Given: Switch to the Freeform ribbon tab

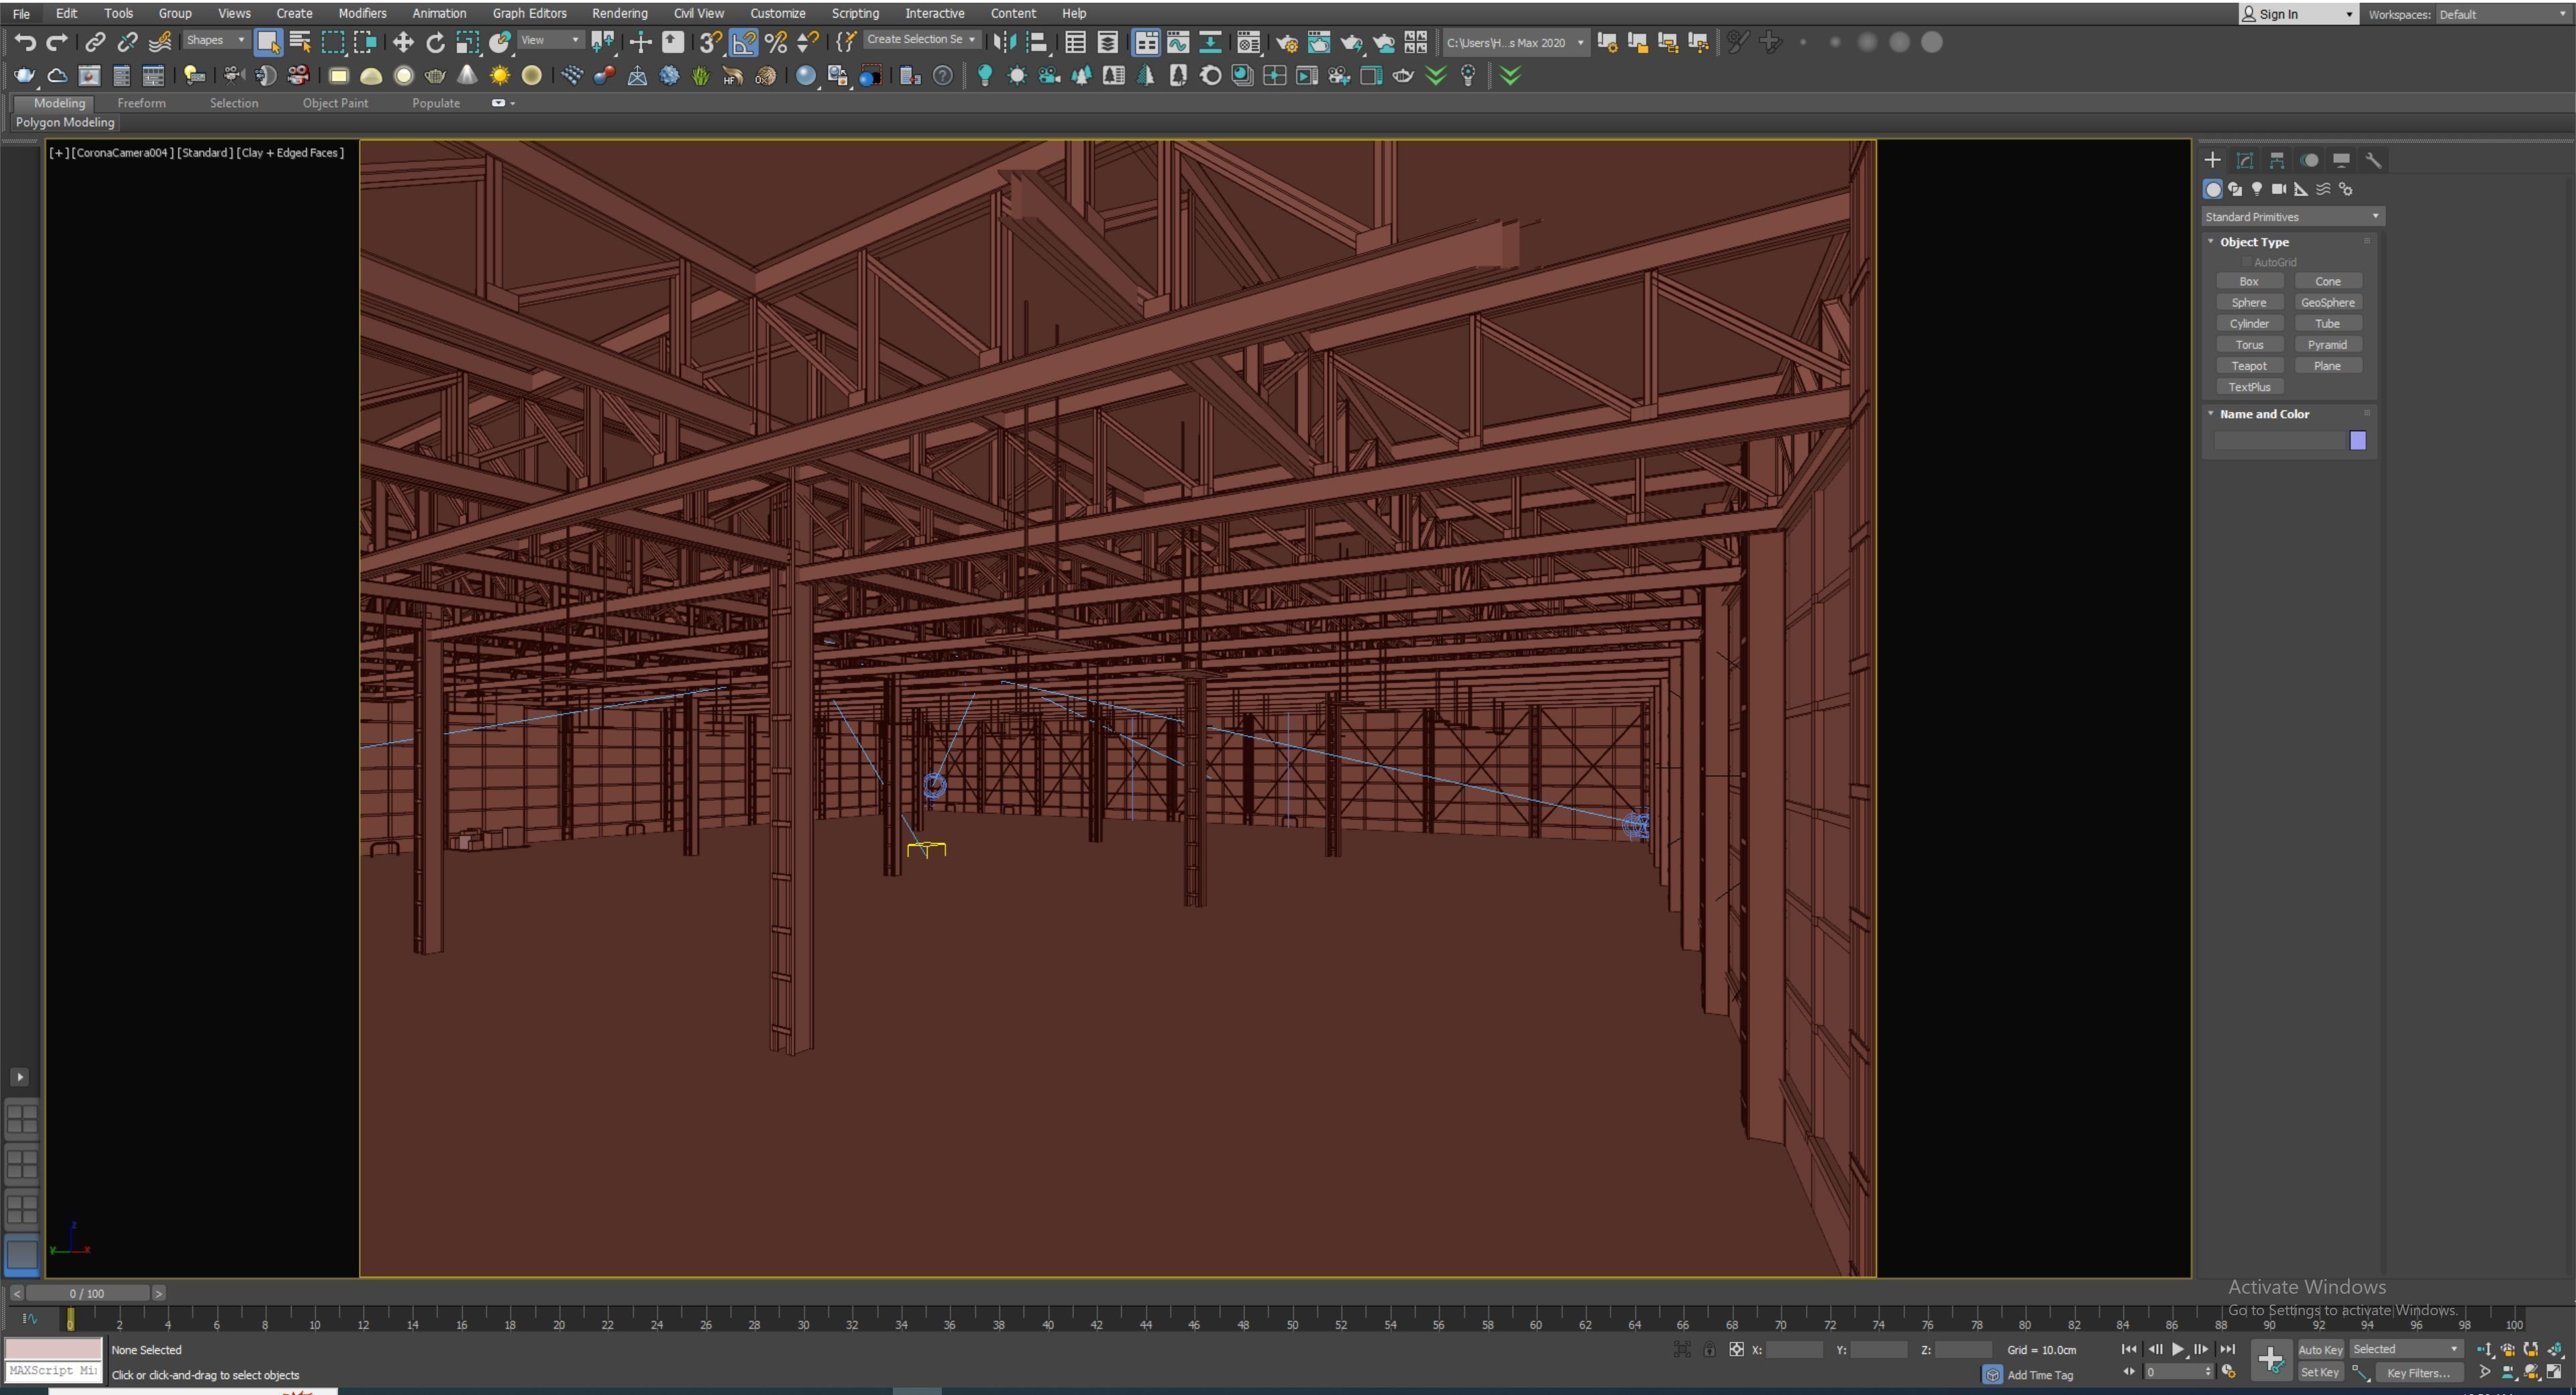Looking at the screenshot, I should click(141, 103).
